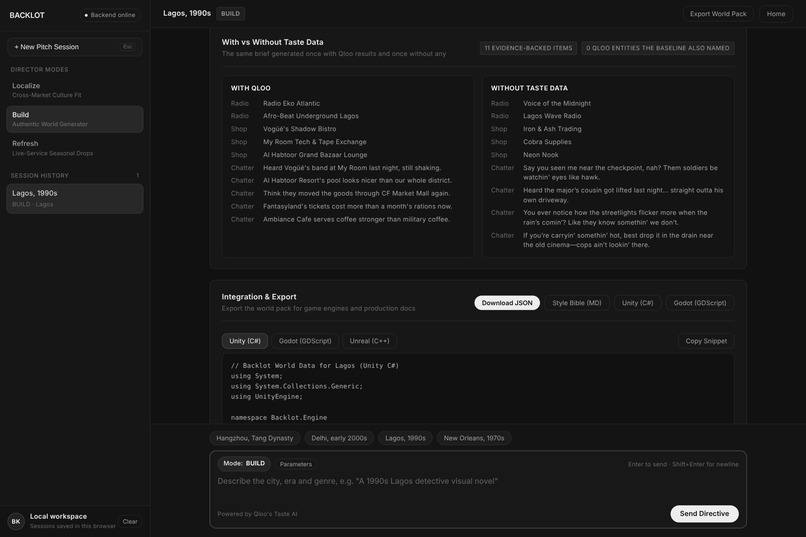Send the directive
Viewport: 806px width, 537px height.
(x=704, y=513)
